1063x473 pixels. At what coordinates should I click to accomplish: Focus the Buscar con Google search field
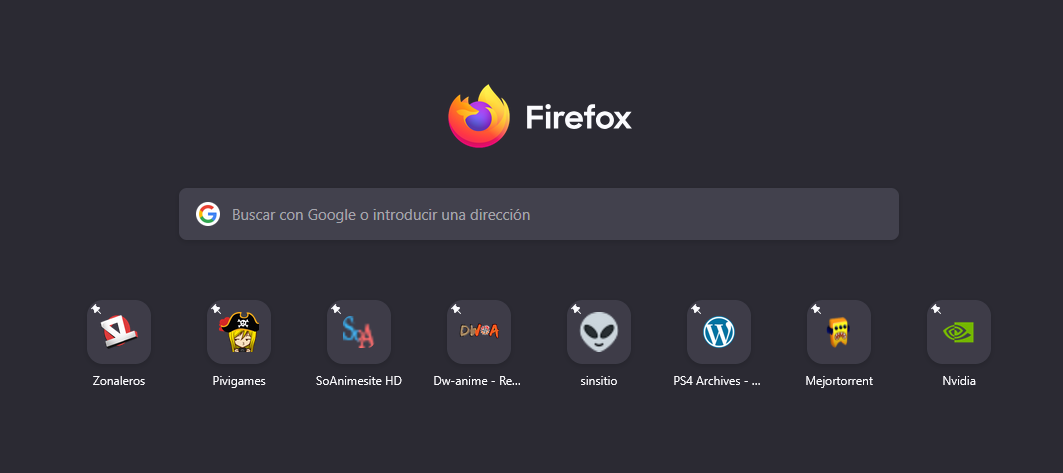pos(539,214)
